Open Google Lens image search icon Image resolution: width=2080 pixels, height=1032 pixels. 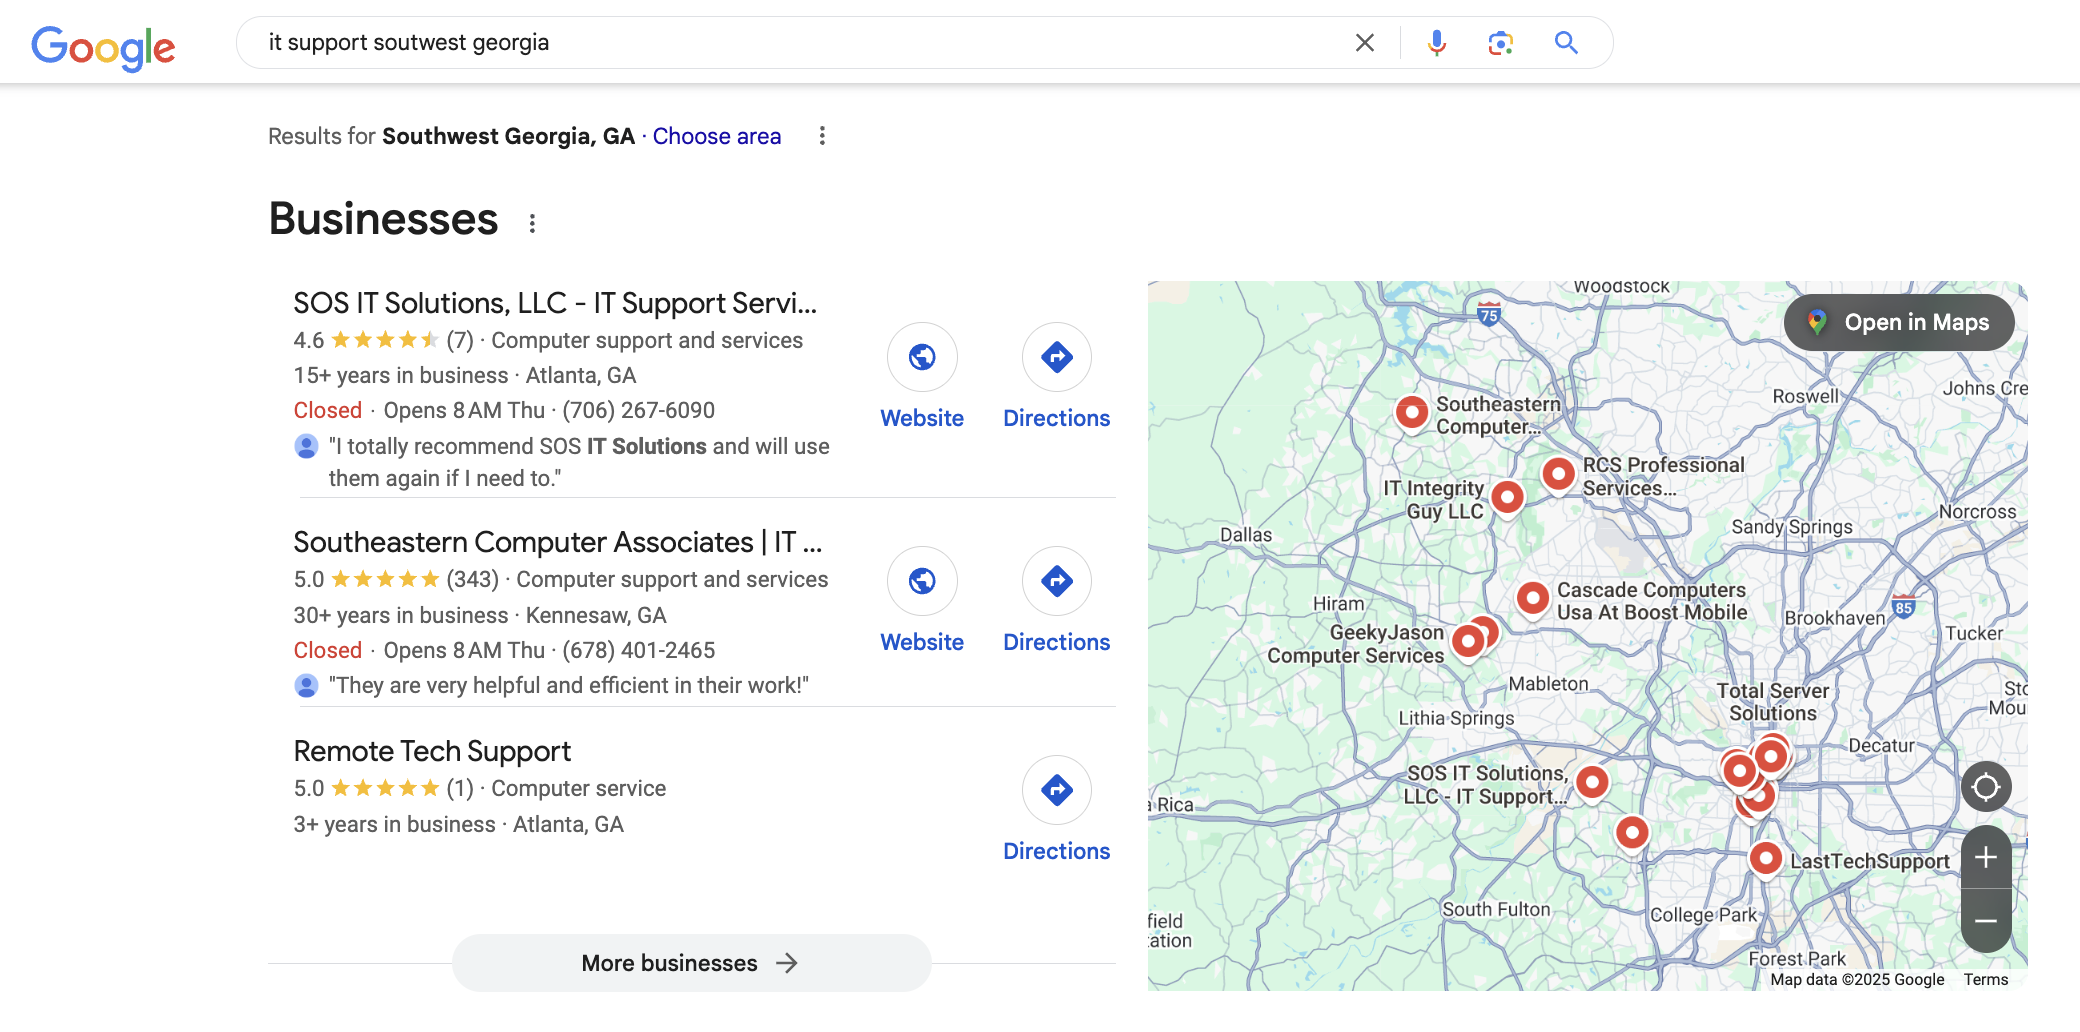point(1500,42)
